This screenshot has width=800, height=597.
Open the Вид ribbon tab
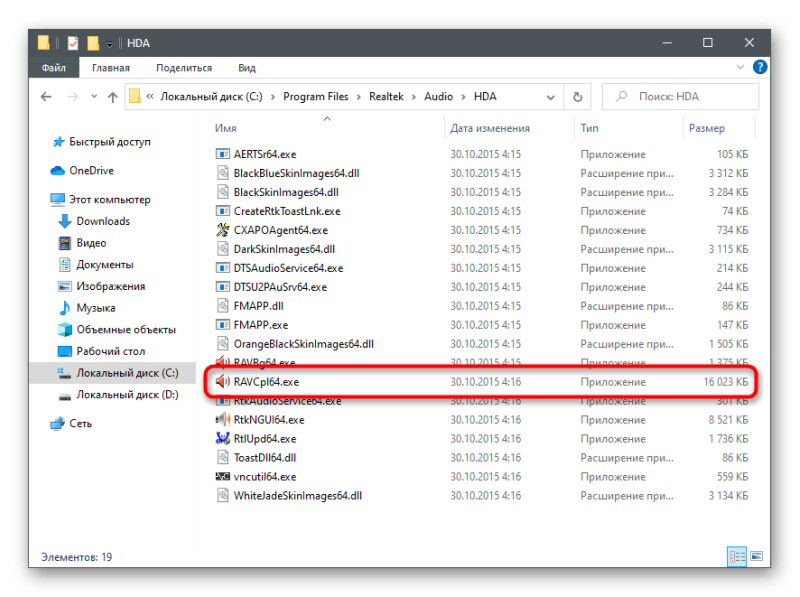tap(247, 68)
